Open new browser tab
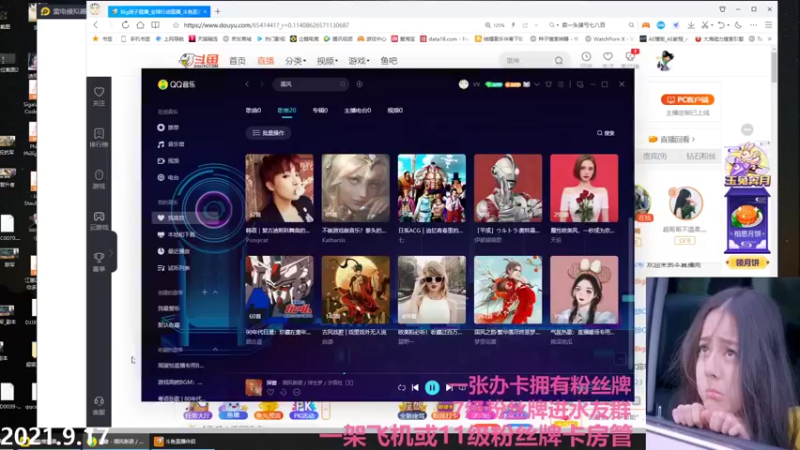The height and width of the screenshot is (450, 800). pos(218,11)
